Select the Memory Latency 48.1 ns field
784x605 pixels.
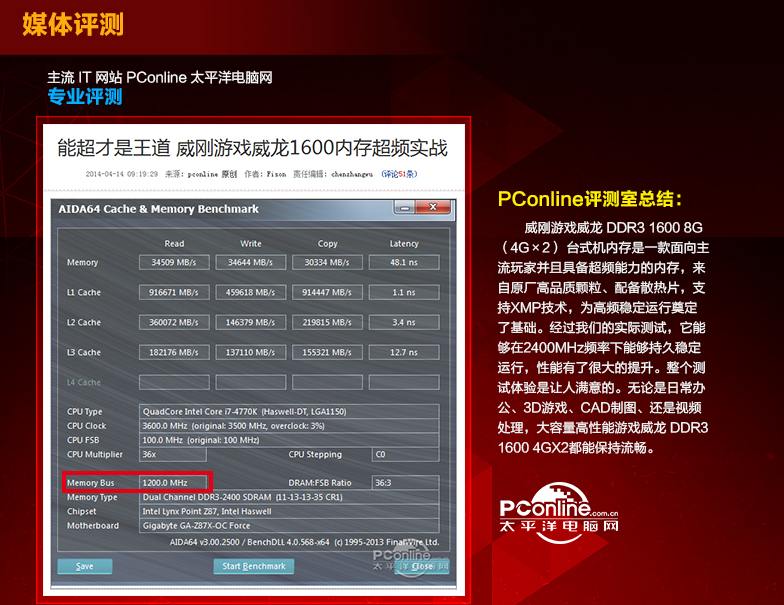(x=404, y=262)
